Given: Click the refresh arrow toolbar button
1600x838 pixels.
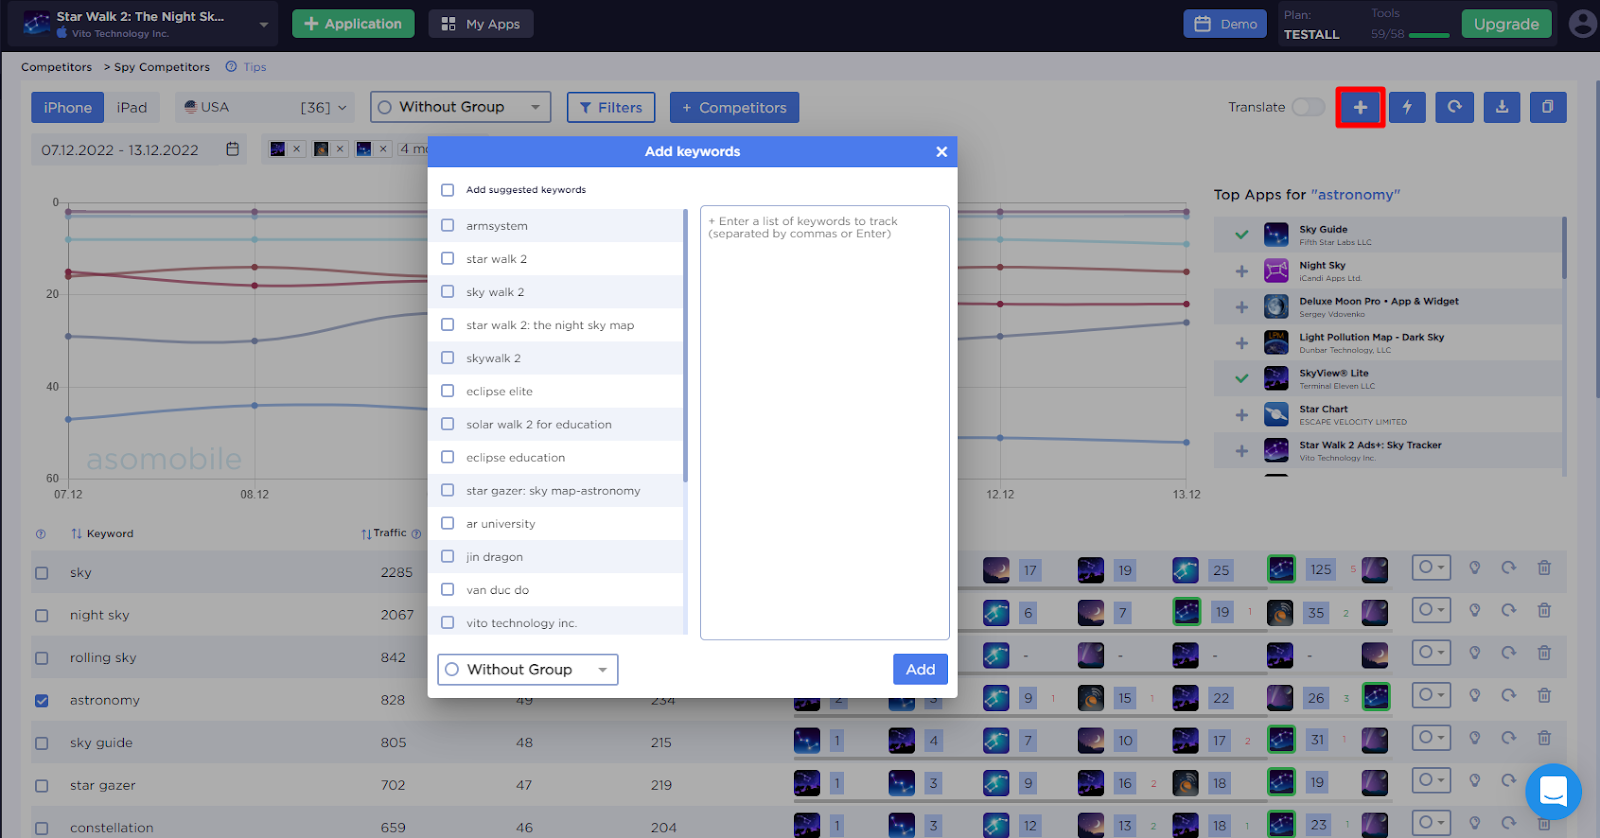Looking at the screenshot, I should click(1455, 107).
